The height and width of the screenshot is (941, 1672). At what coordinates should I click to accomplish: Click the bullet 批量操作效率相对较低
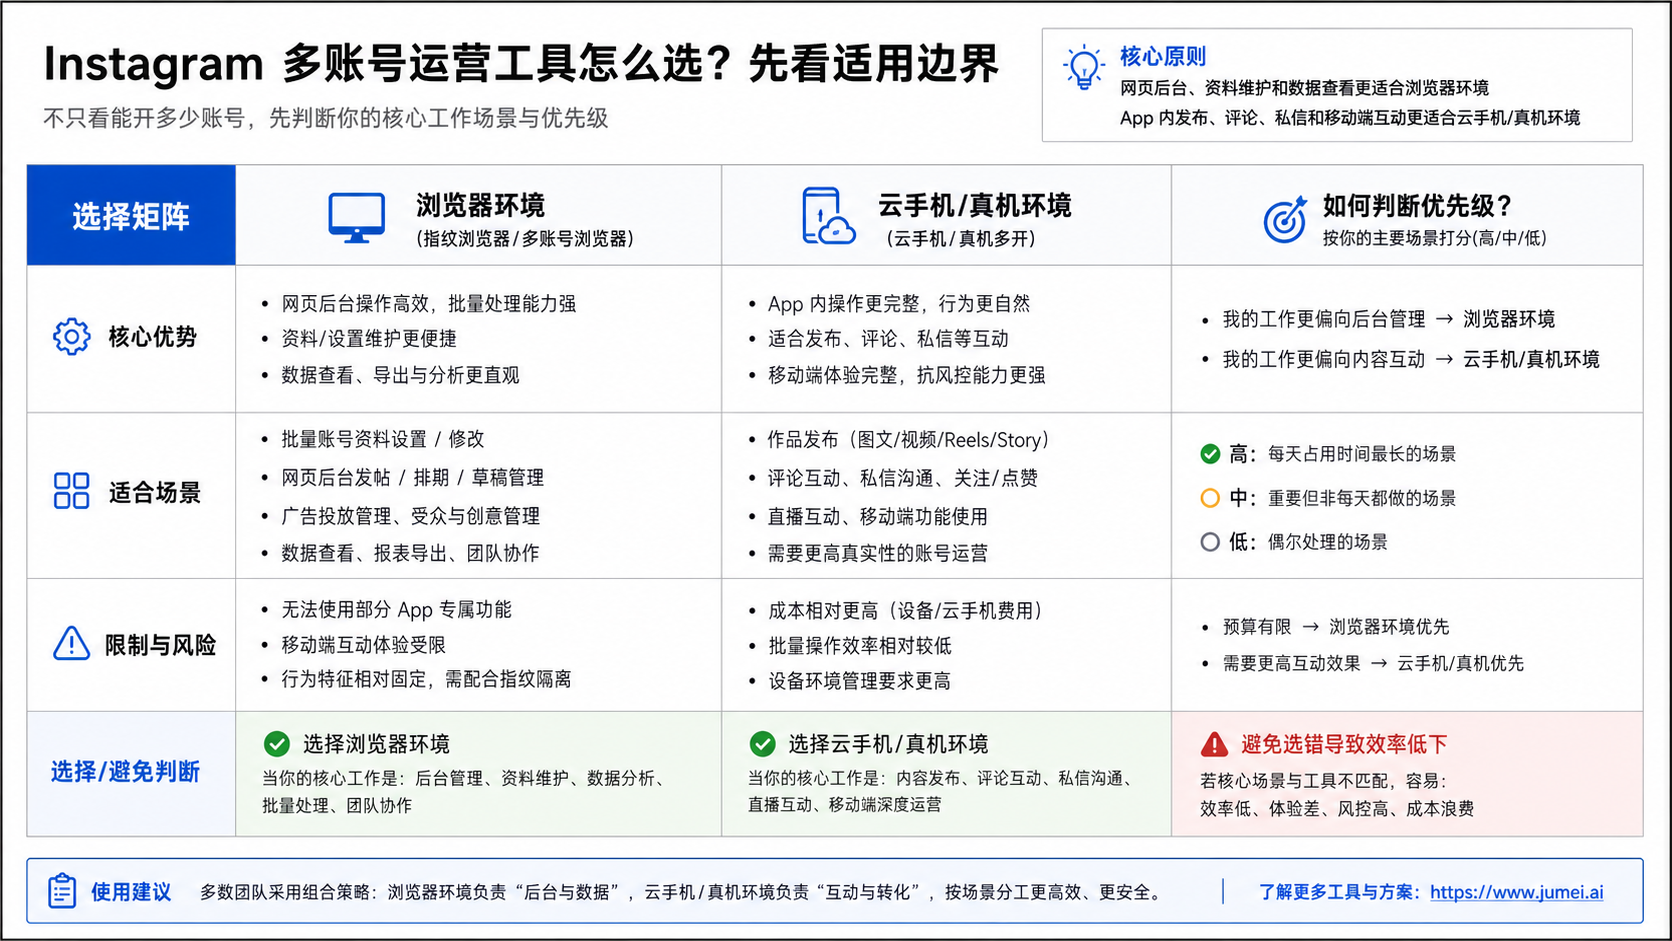click(x=859, y=646)
